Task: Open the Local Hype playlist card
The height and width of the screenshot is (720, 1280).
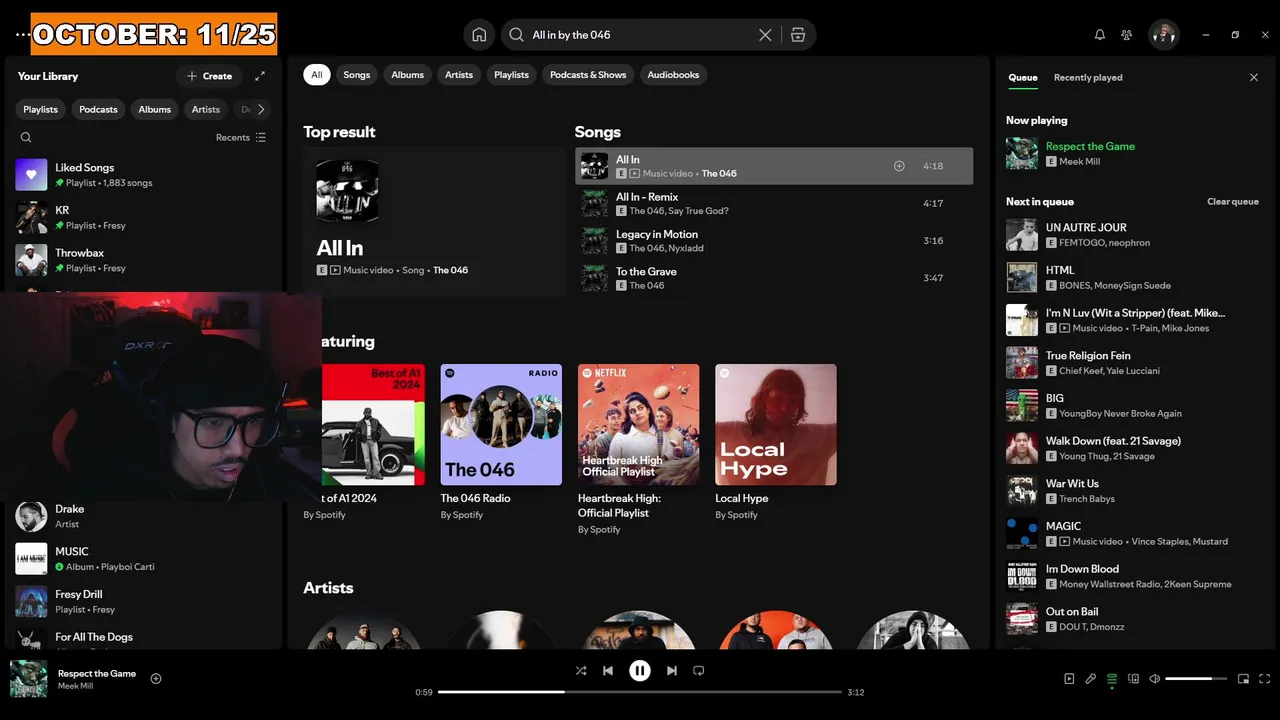Action: pyautogui.click(x=776, y=442)
